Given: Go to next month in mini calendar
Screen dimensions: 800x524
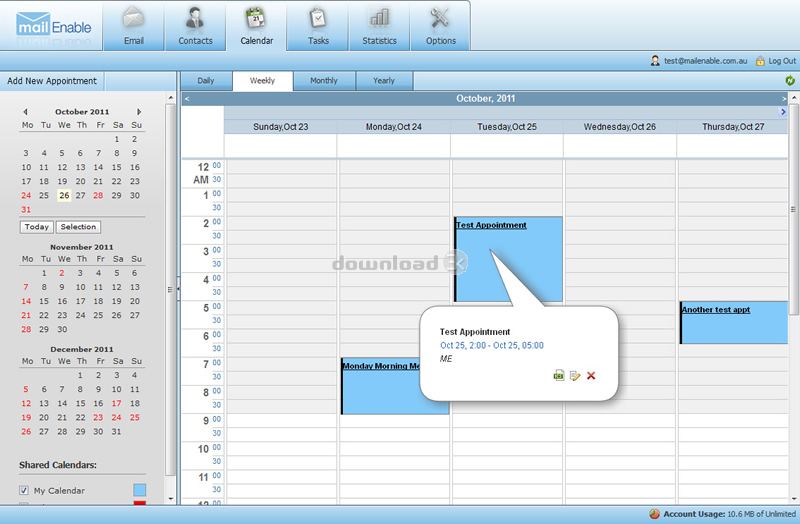Looking at the screenshot, I should coord(139,112).
